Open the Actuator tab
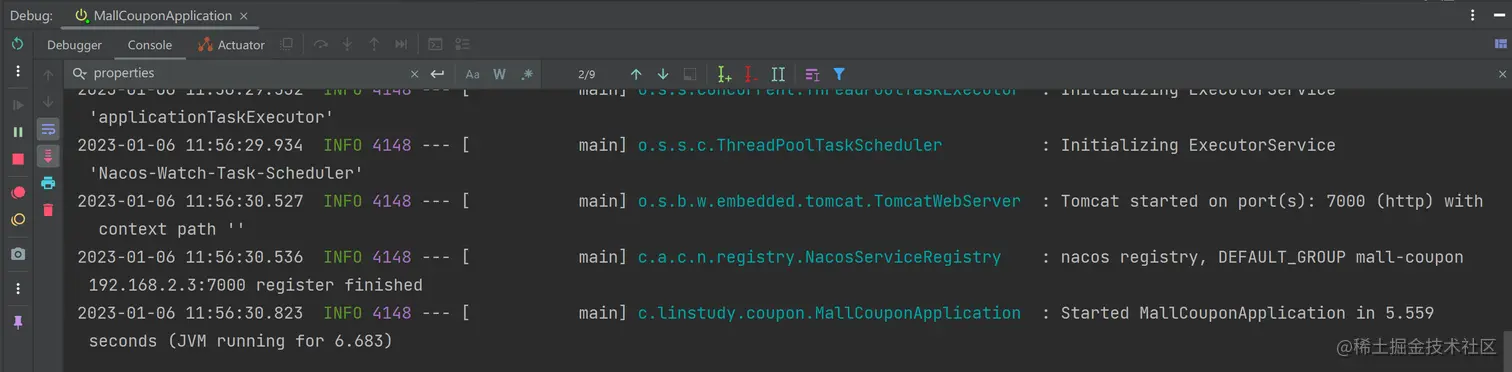The height and width of the screenshot is (372, 1512). coord(231,45)
